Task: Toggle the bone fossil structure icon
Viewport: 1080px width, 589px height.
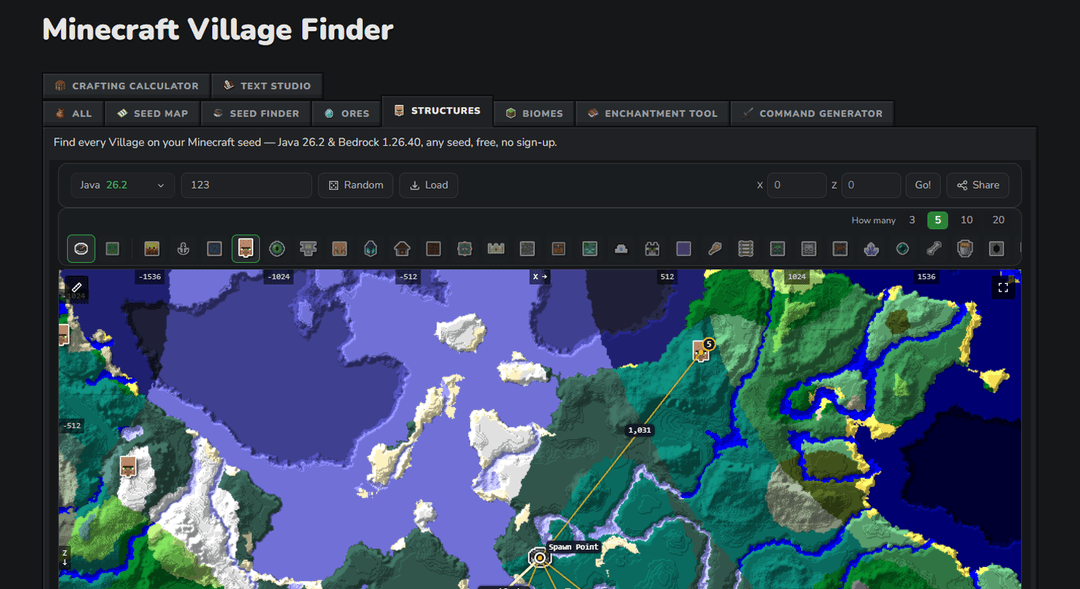Action: point(934,249)
